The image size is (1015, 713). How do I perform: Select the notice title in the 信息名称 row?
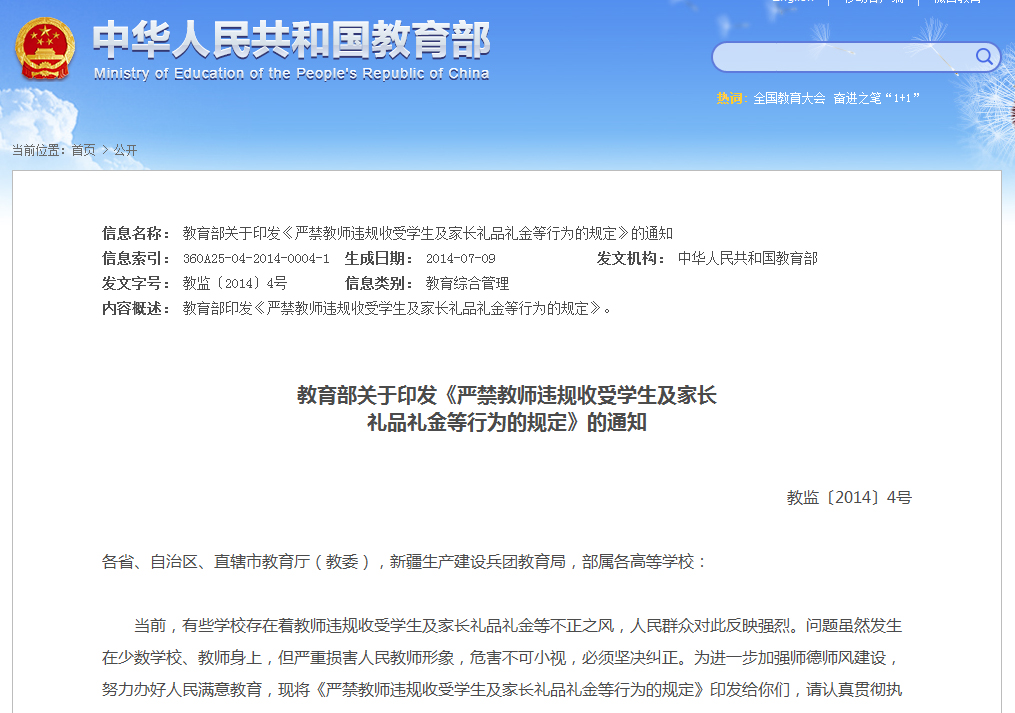coord(428,233)
